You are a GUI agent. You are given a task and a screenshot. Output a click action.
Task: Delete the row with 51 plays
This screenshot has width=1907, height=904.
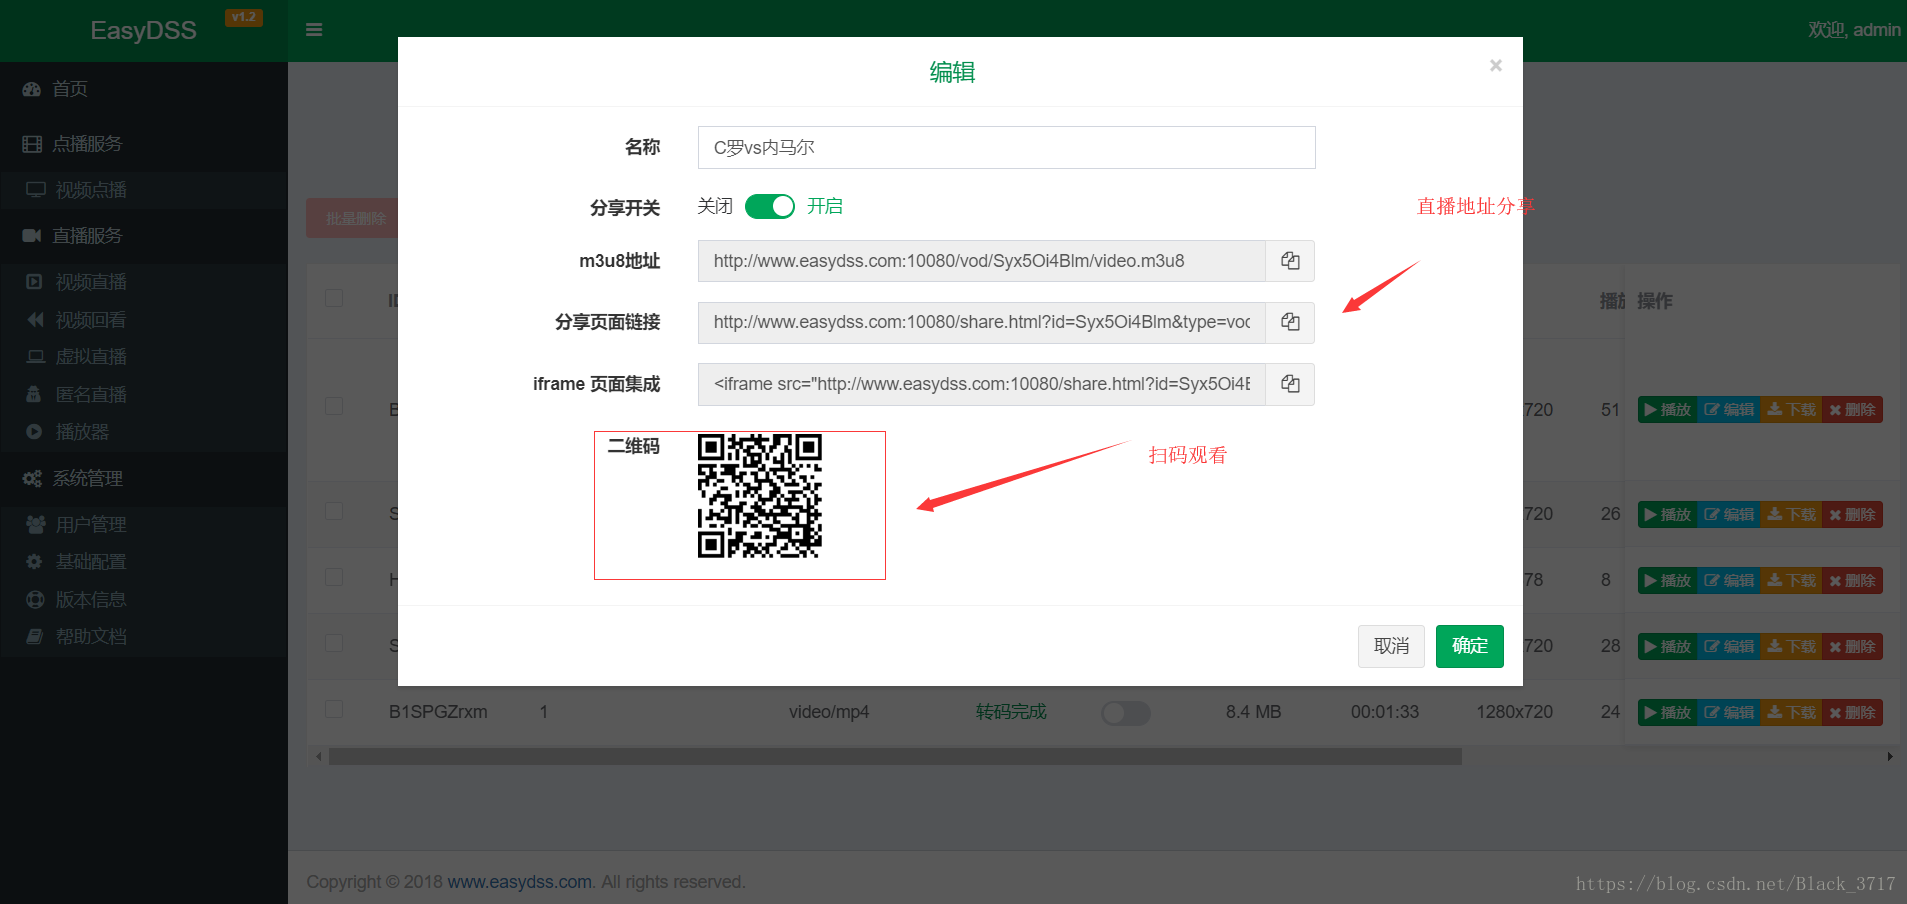(x=1852, y=410)
